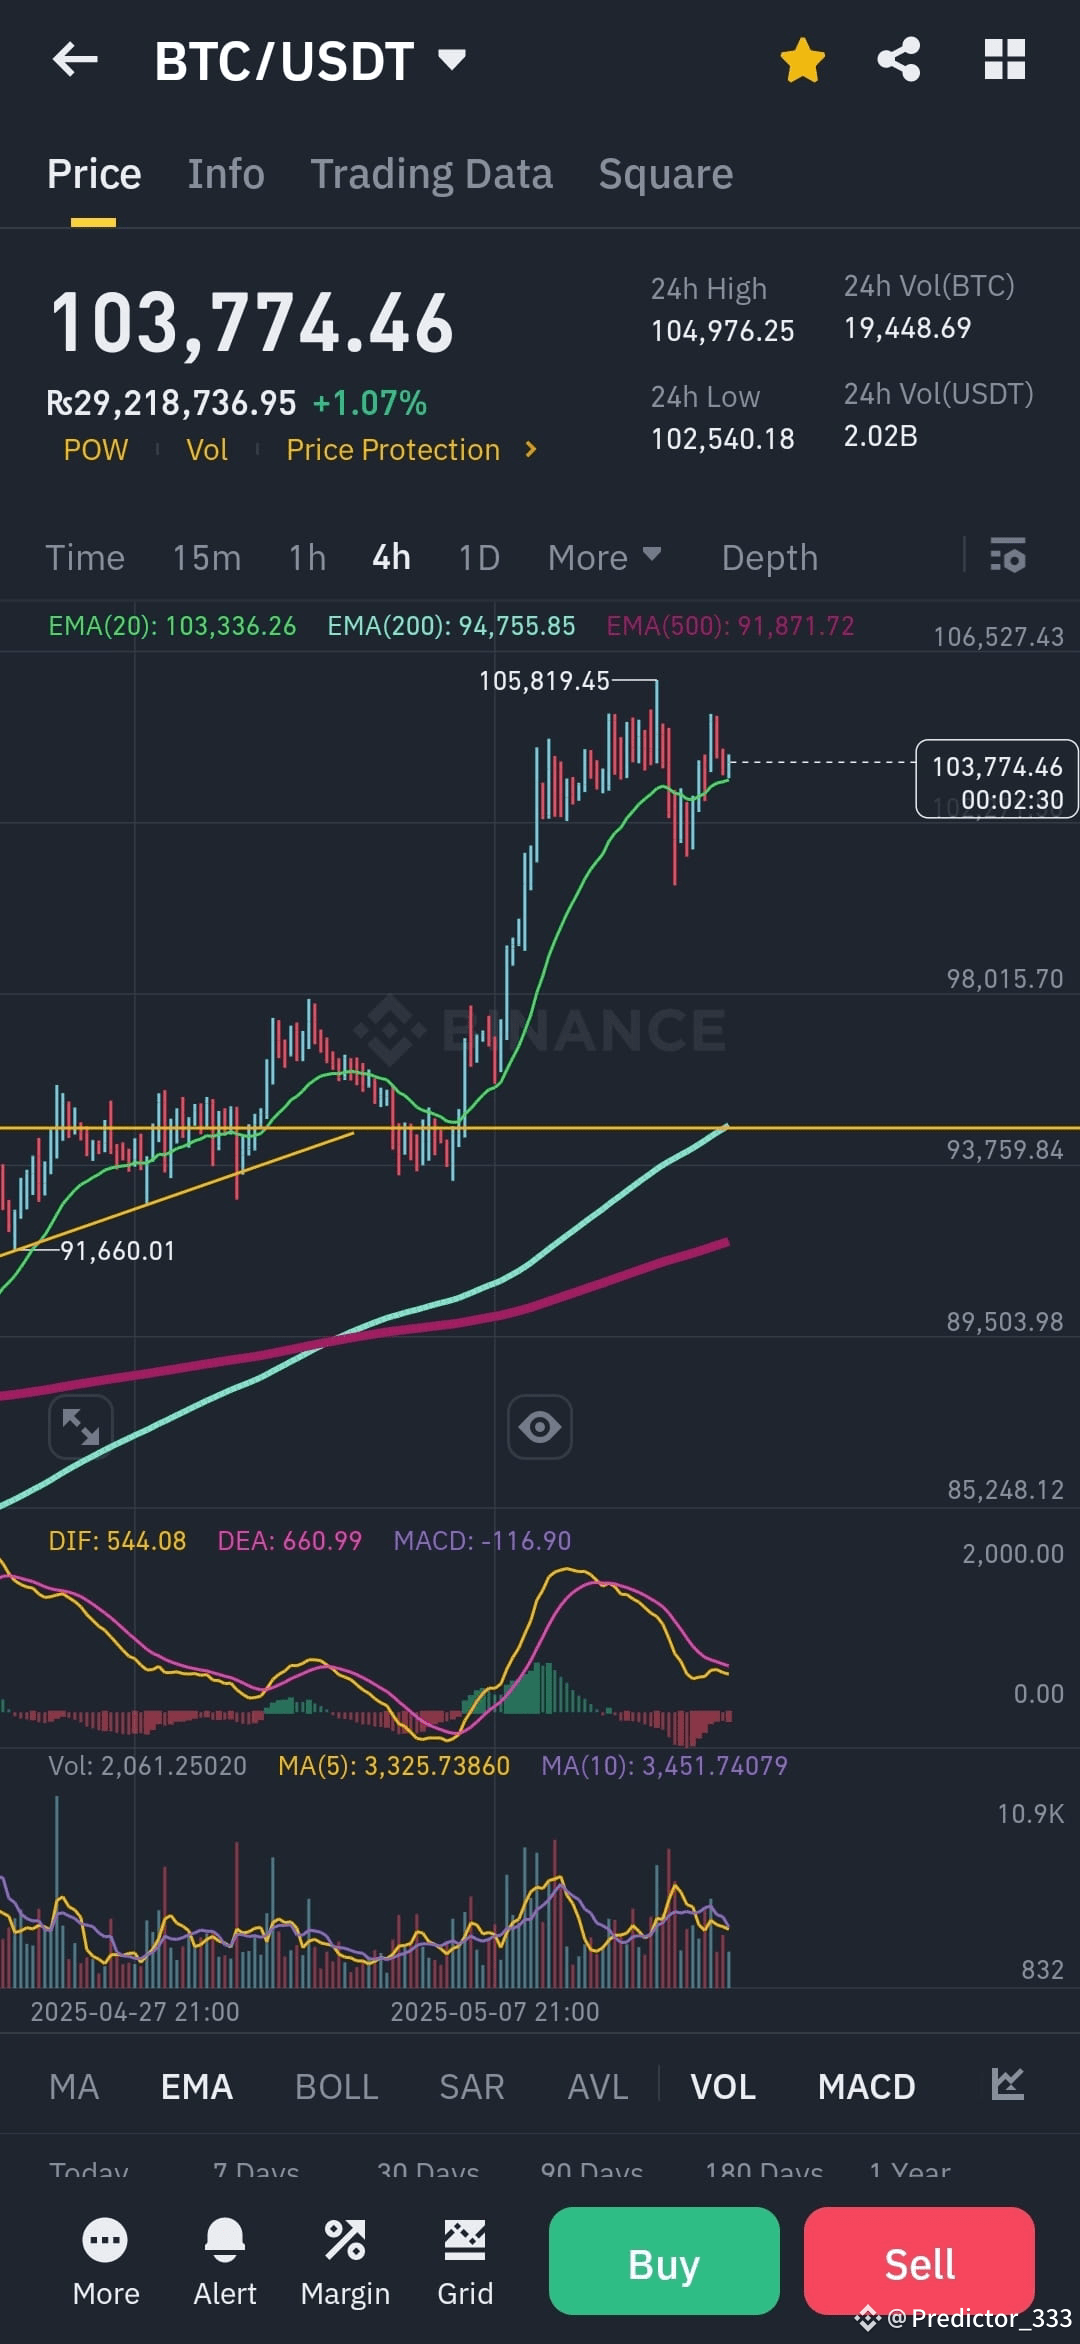Toggle the chart eye visibility button
This screenshot has height=2344, width=1080.
point(540,1427)
